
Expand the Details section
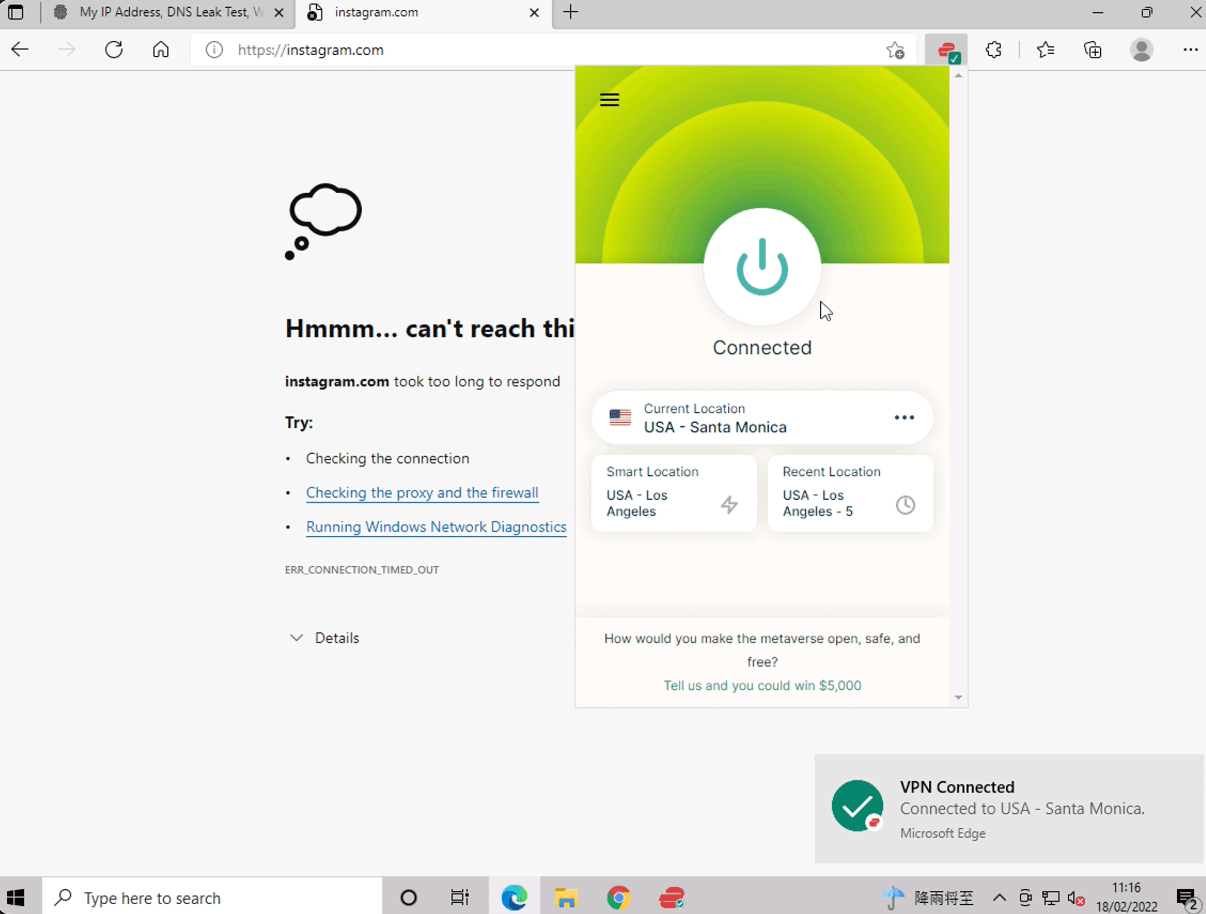tap(324, 638)
